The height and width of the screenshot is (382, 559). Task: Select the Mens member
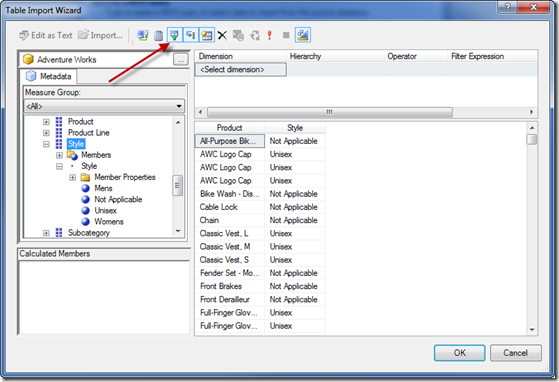coord(103,188)
